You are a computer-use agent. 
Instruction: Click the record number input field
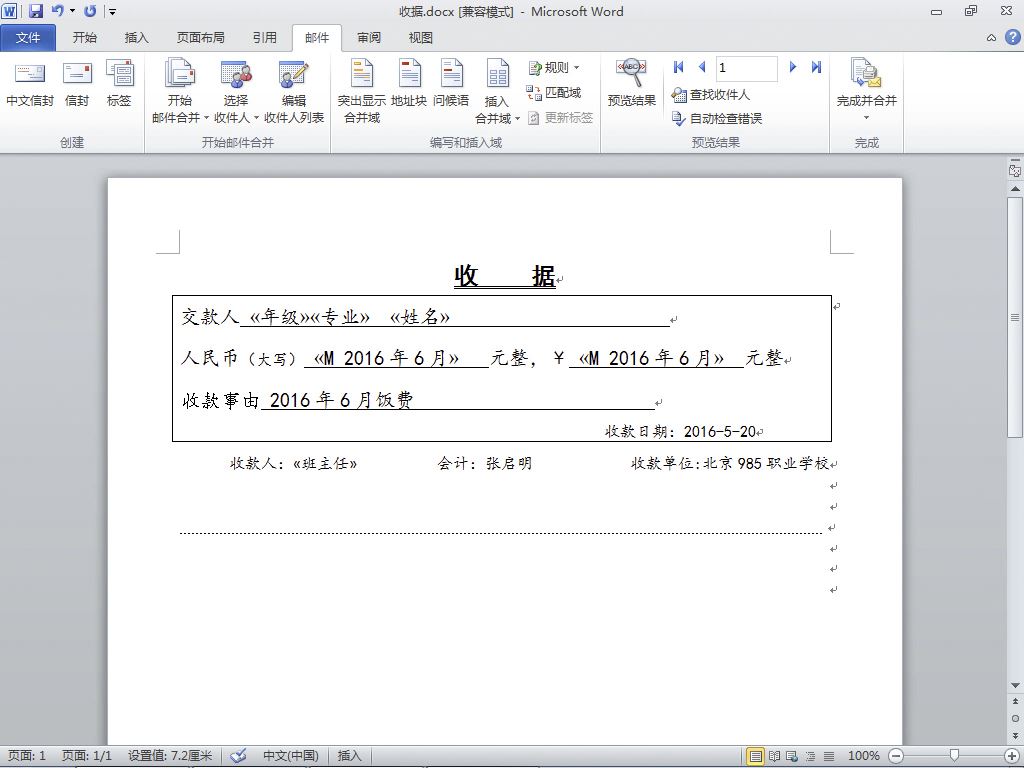(x=746, y=68)
